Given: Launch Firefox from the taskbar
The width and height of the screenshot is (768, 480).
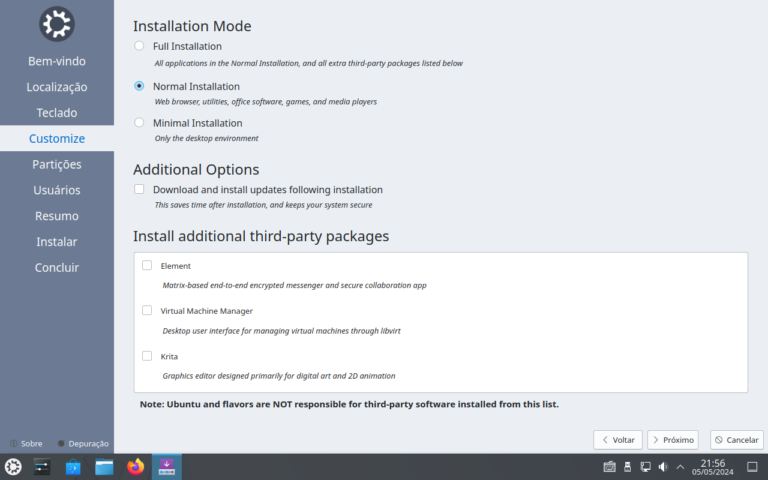Looking at the screenshot, I should (x=136, y=467).
